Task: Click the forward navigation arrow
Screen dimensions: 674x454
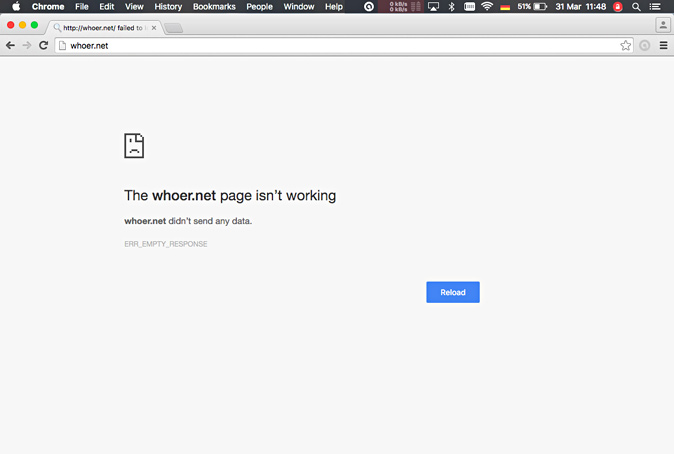Action: pyautogui.click(x=27, y=45)
